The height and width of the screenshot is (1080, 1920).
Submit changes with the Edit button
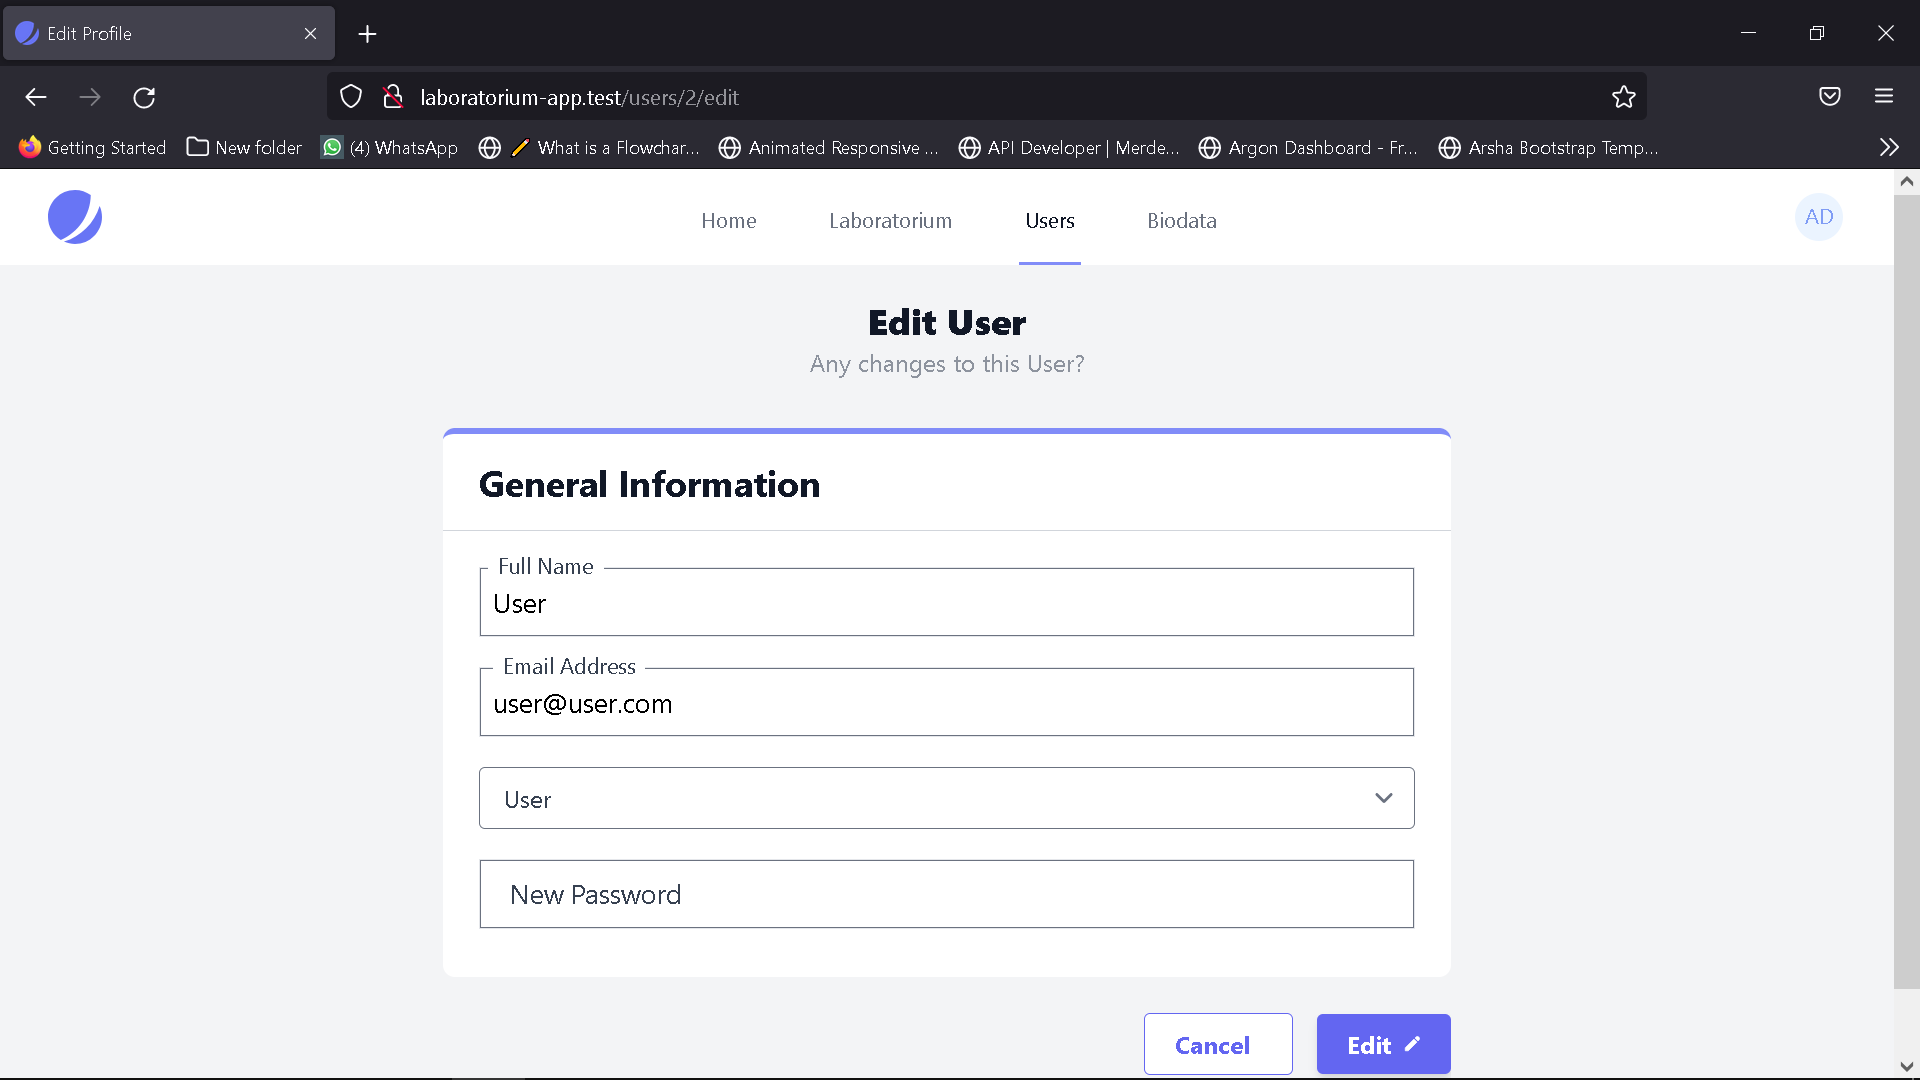coord(1383,1044)
